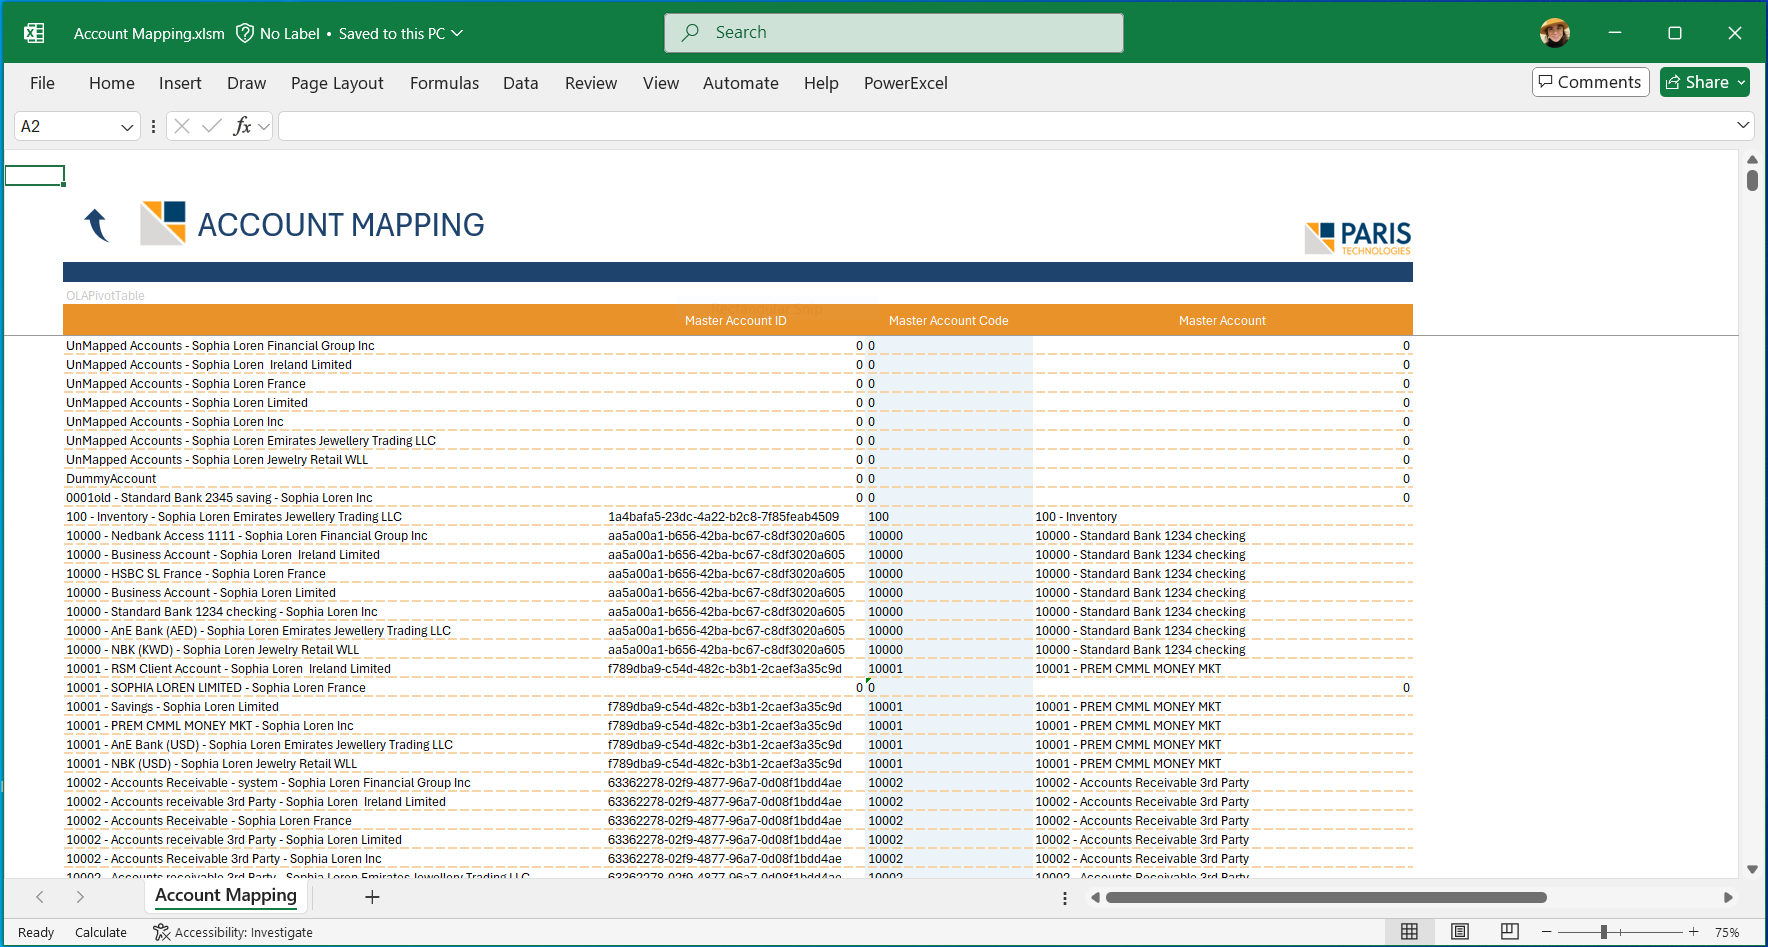
Task: Open the Share button dropdown
Action: point(1741,83)
